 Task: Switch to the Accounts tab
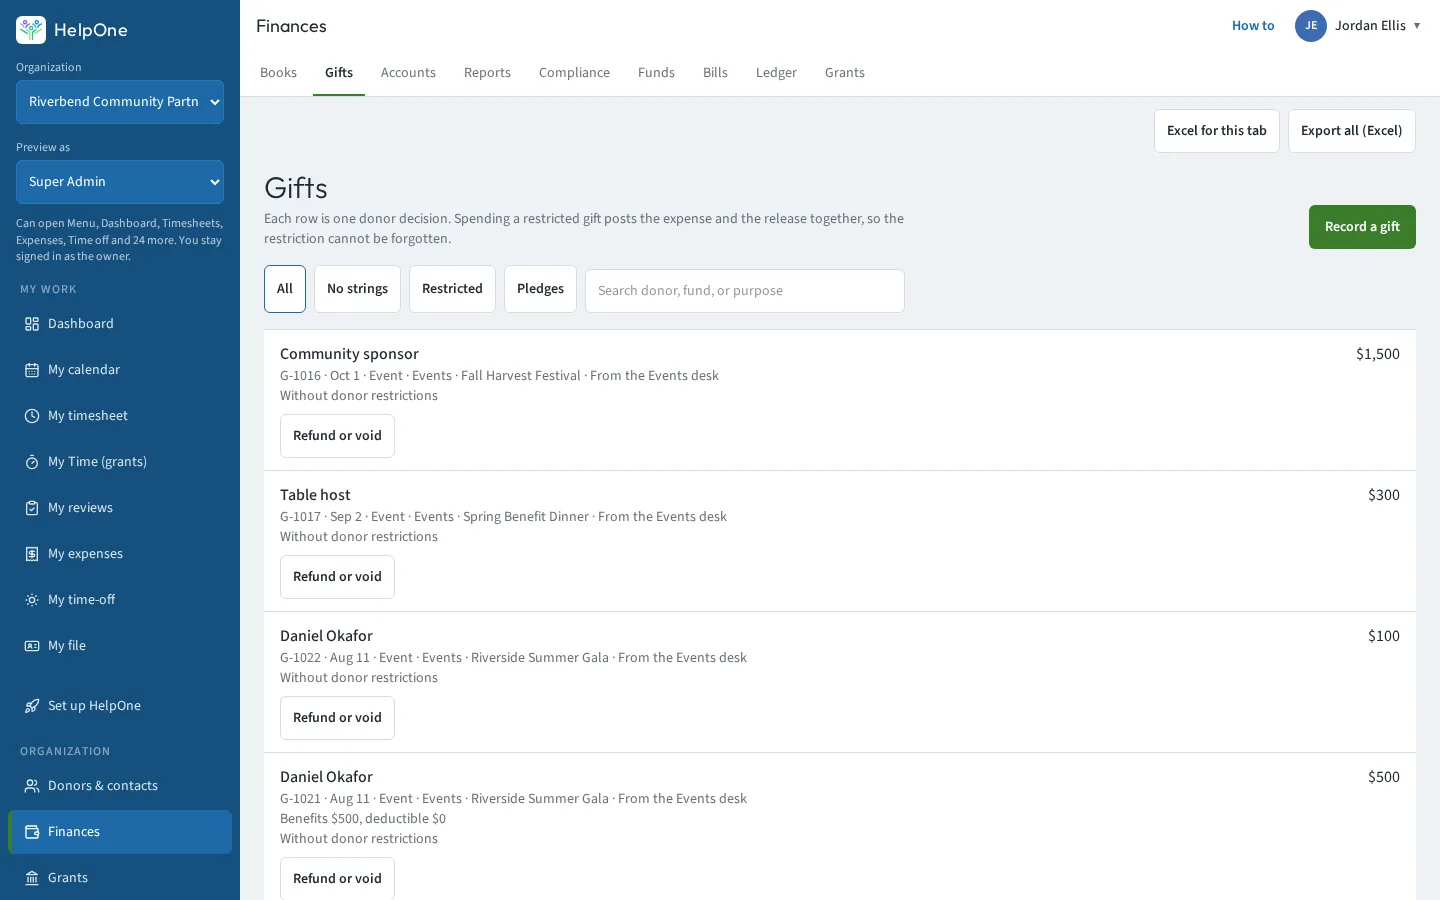click(x=408, y=73)
